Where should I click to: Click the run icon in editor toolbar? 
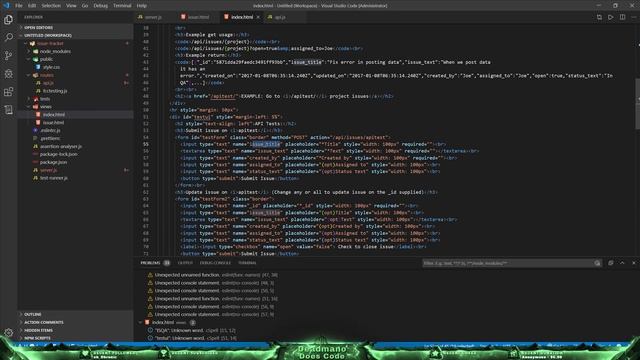tap(611, 17)
